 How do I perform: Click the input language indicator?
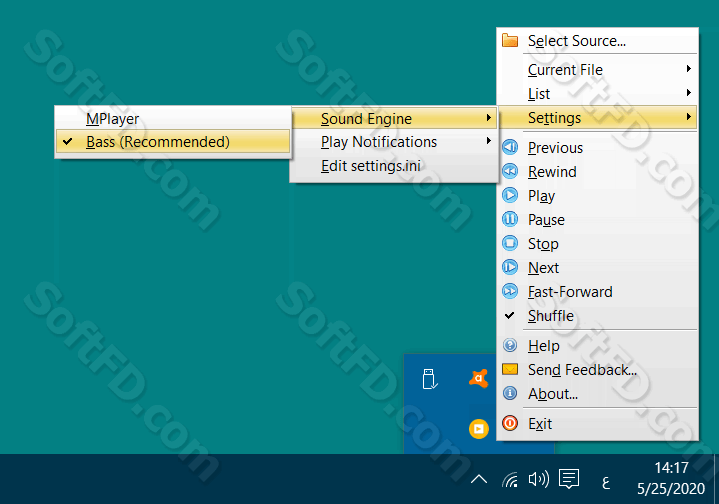coord(606,482)
